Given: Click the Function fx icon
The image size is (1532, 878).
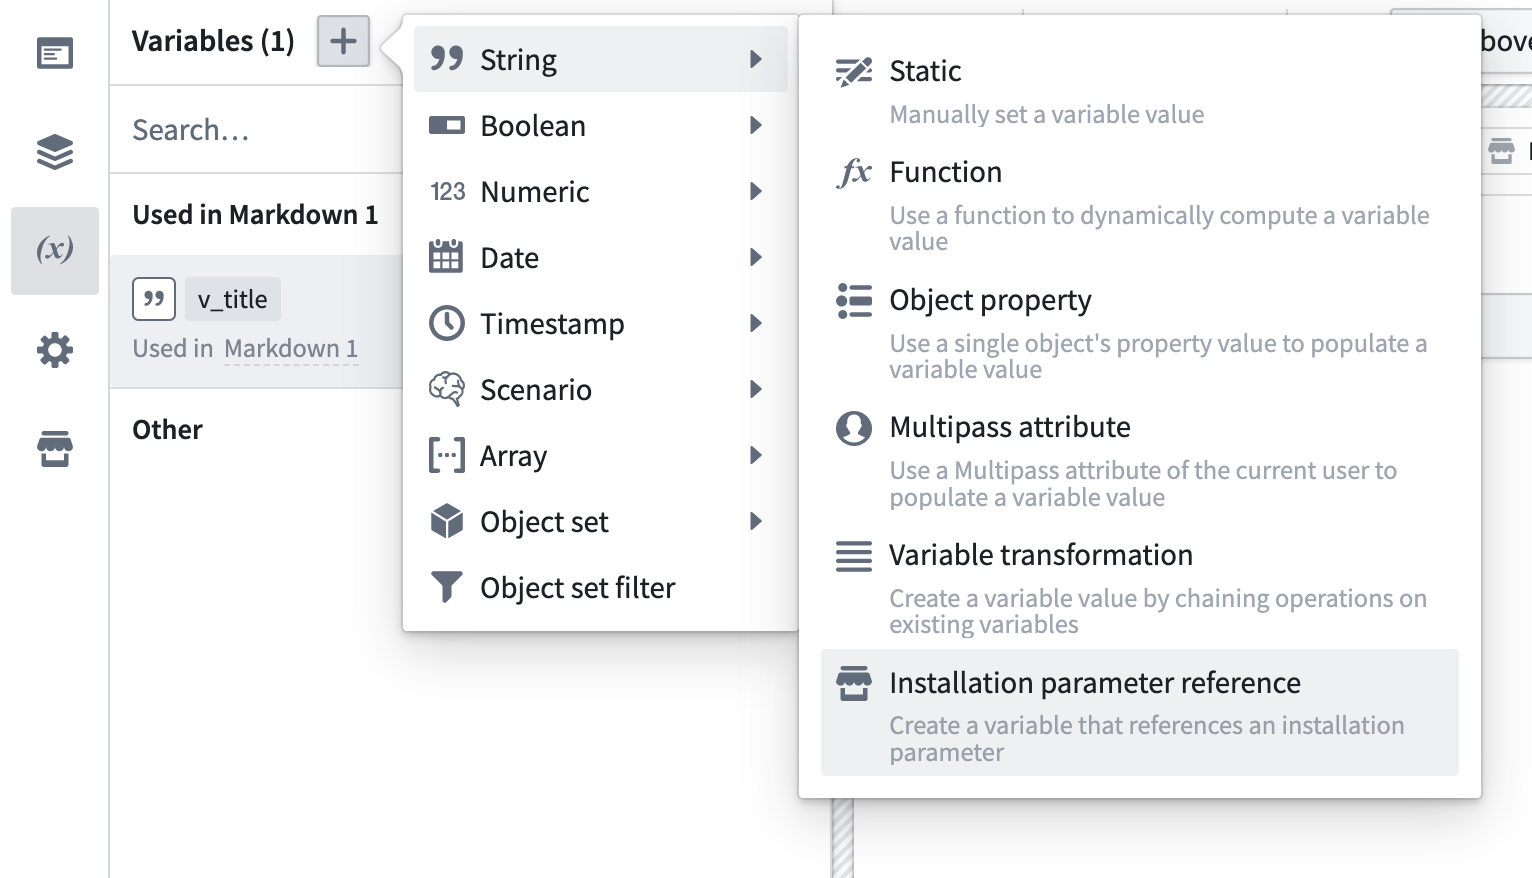Looking at the screenshot, I should coord(854,172).
